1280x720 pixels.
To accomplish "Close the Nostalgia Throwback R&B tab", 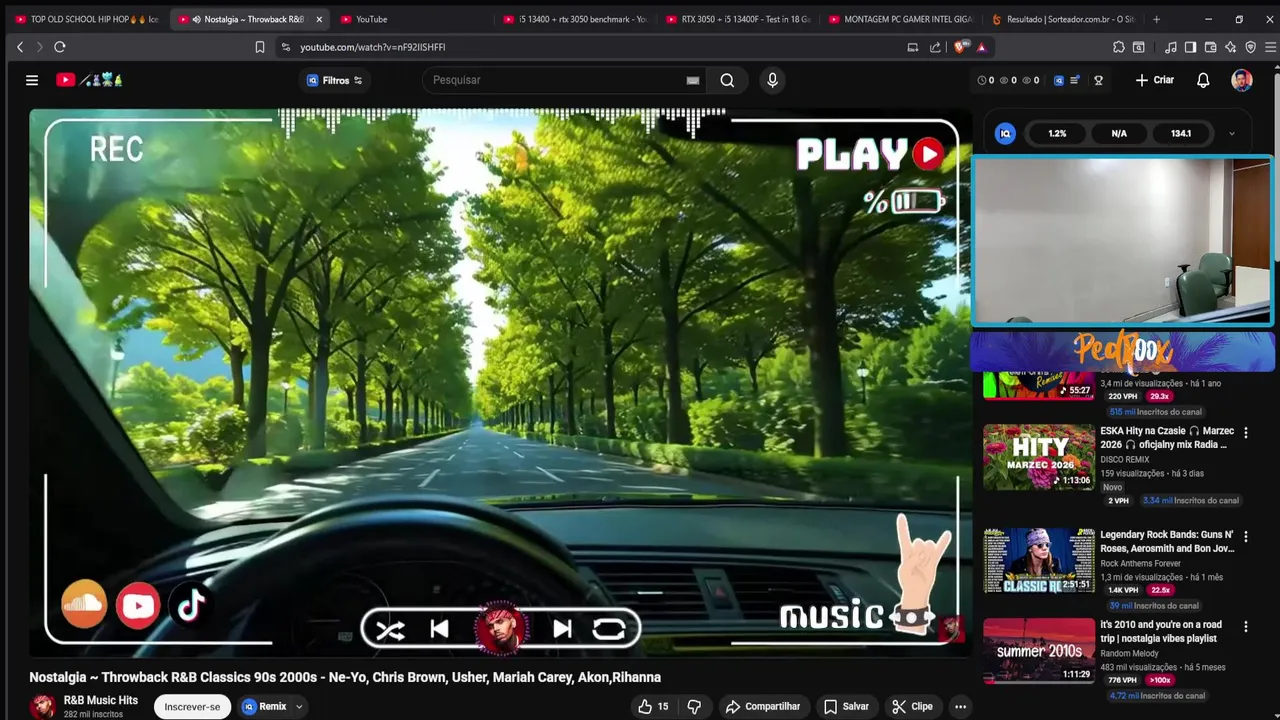I will [x=319, y=19].
